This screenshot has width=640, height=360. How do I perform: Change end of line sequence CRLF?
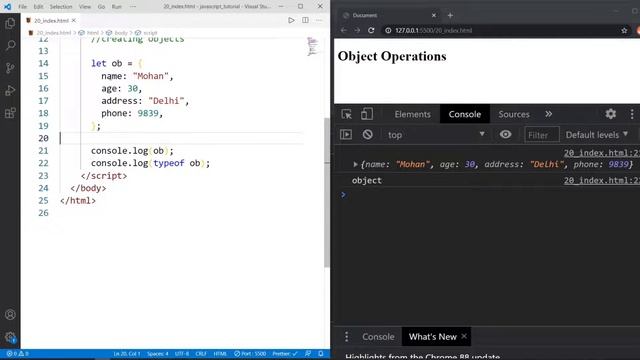[x=201, y=354]
